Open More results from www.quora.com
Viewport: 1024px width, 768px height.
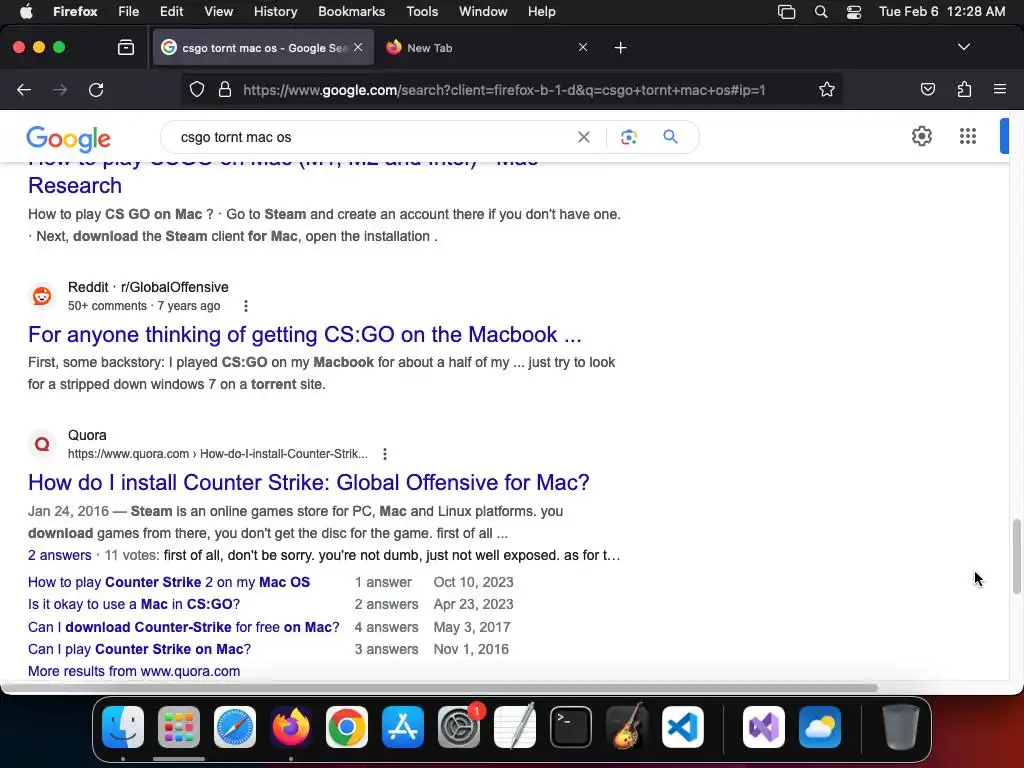[x=134, y=671]
